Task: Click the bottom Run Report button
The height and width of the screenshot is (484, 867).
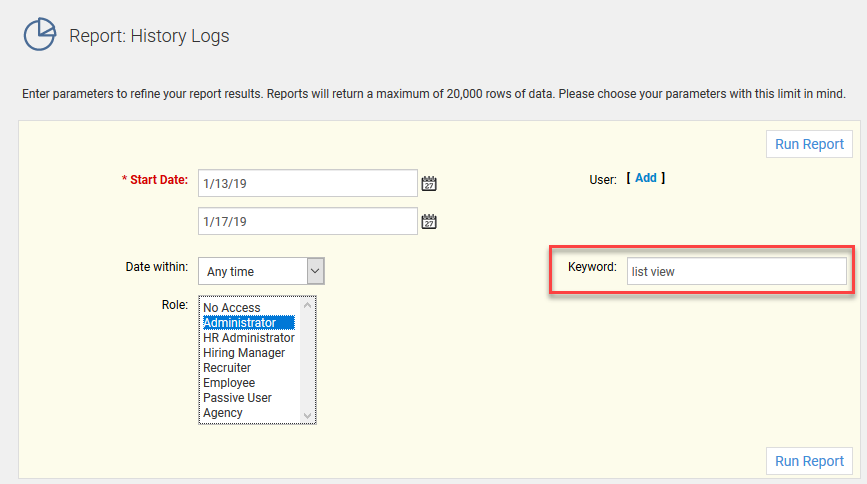Action: [809, 461]
